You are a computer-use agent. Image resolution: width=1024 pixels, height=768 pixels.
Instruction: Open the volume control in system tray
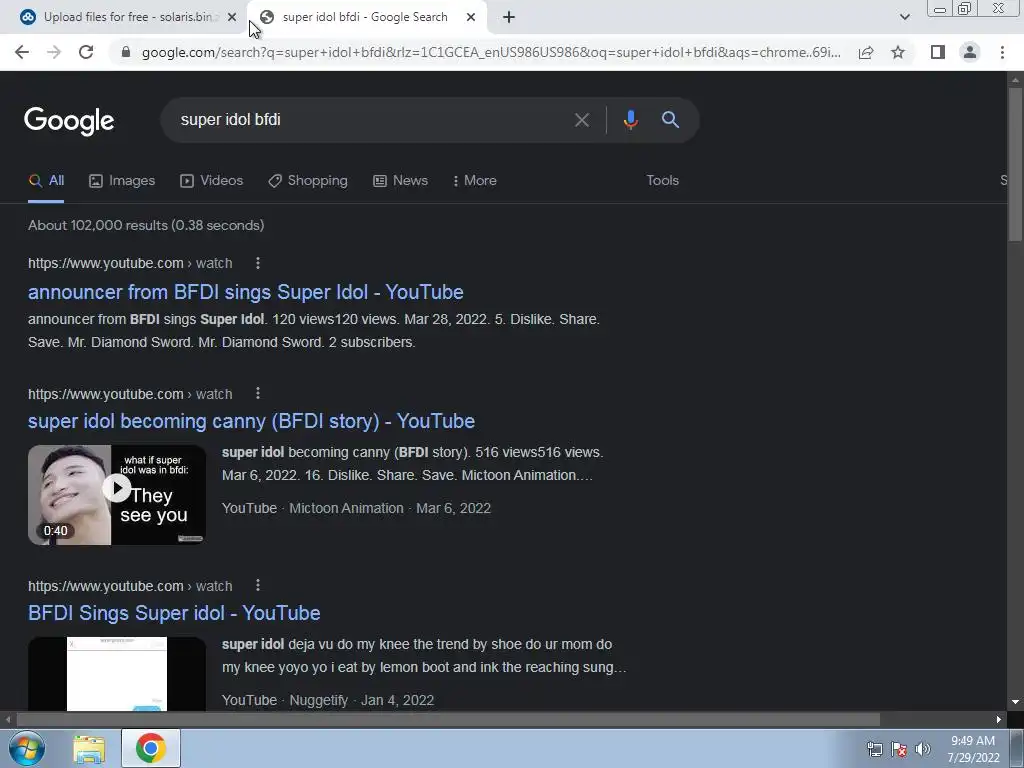point(923,749)
